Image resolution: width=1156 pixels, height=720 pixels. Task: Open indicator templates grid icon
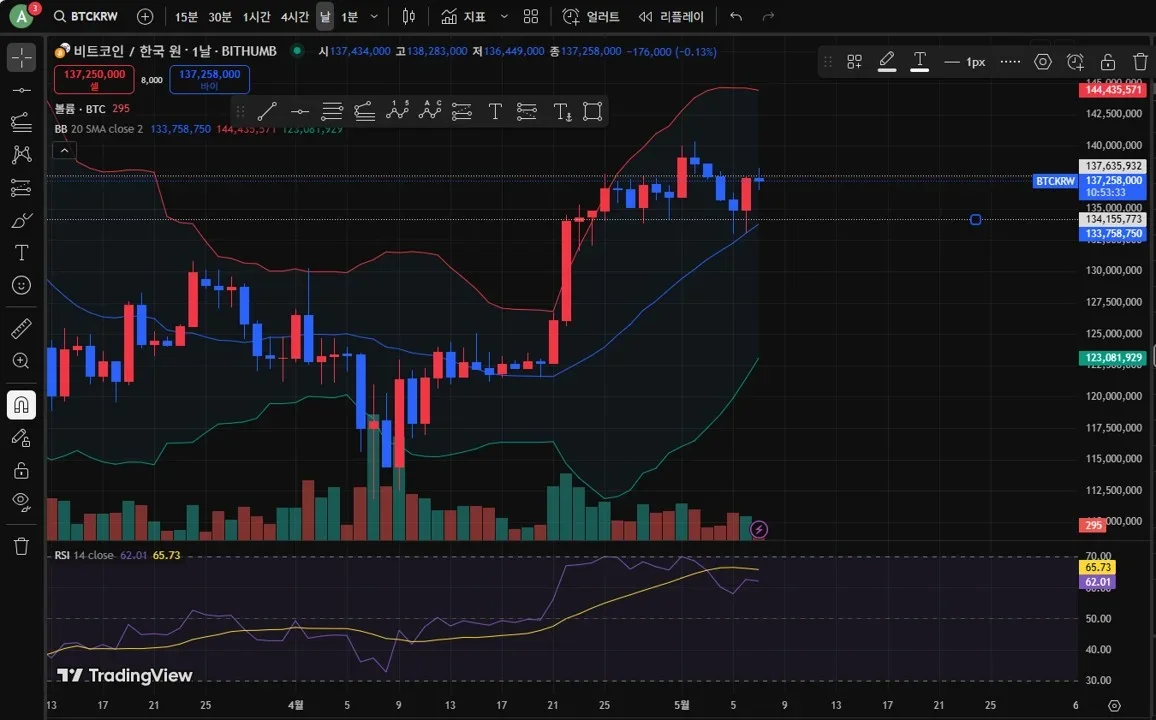[x=531, y=16]
